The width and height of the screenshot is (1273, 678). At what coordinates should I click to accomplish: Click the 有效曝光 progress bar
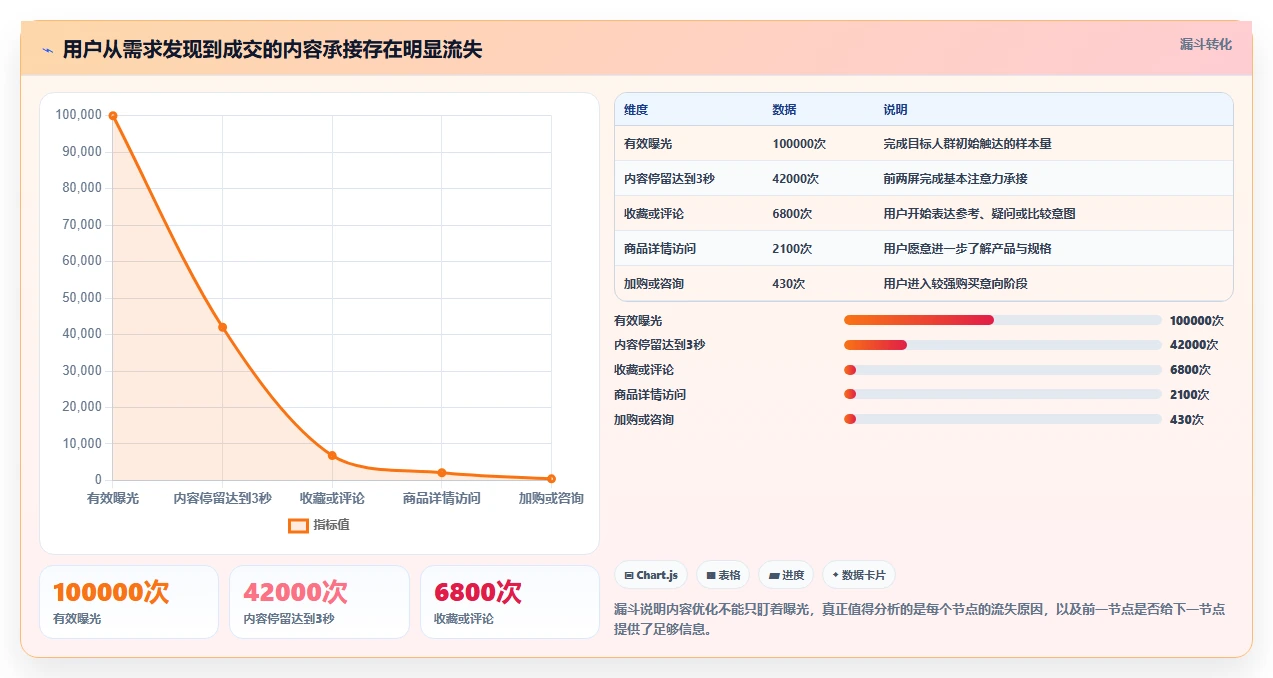(1003, 320)
